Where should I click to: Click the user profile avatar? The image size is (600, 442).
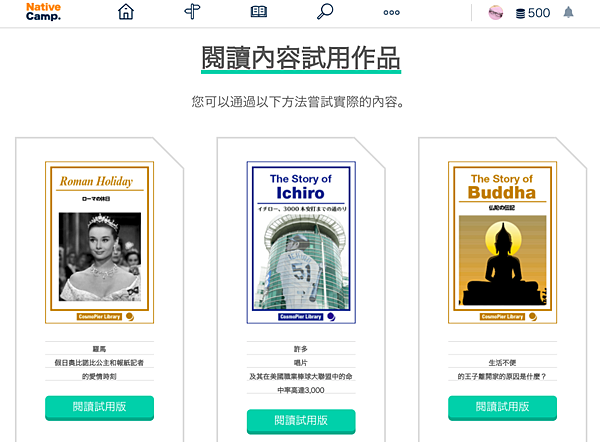(x=496, y=13)
